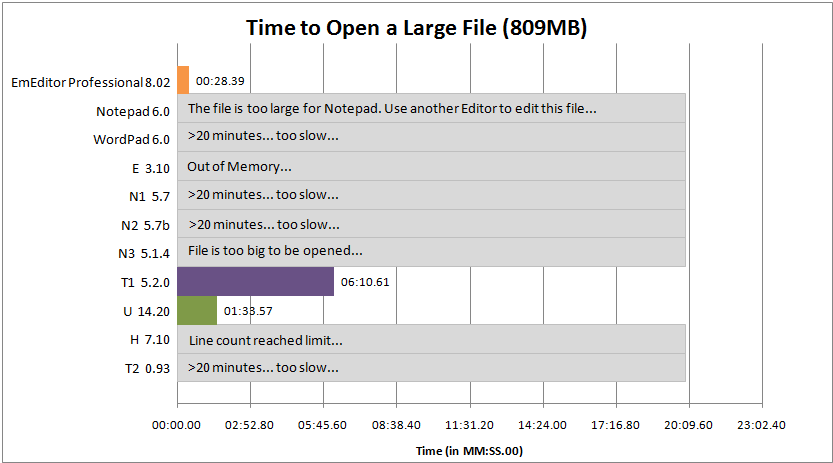Click the 11:31.20 axis tick label
Screen dimensions: 833x463
pyautogui.click(x=469, y=425)
